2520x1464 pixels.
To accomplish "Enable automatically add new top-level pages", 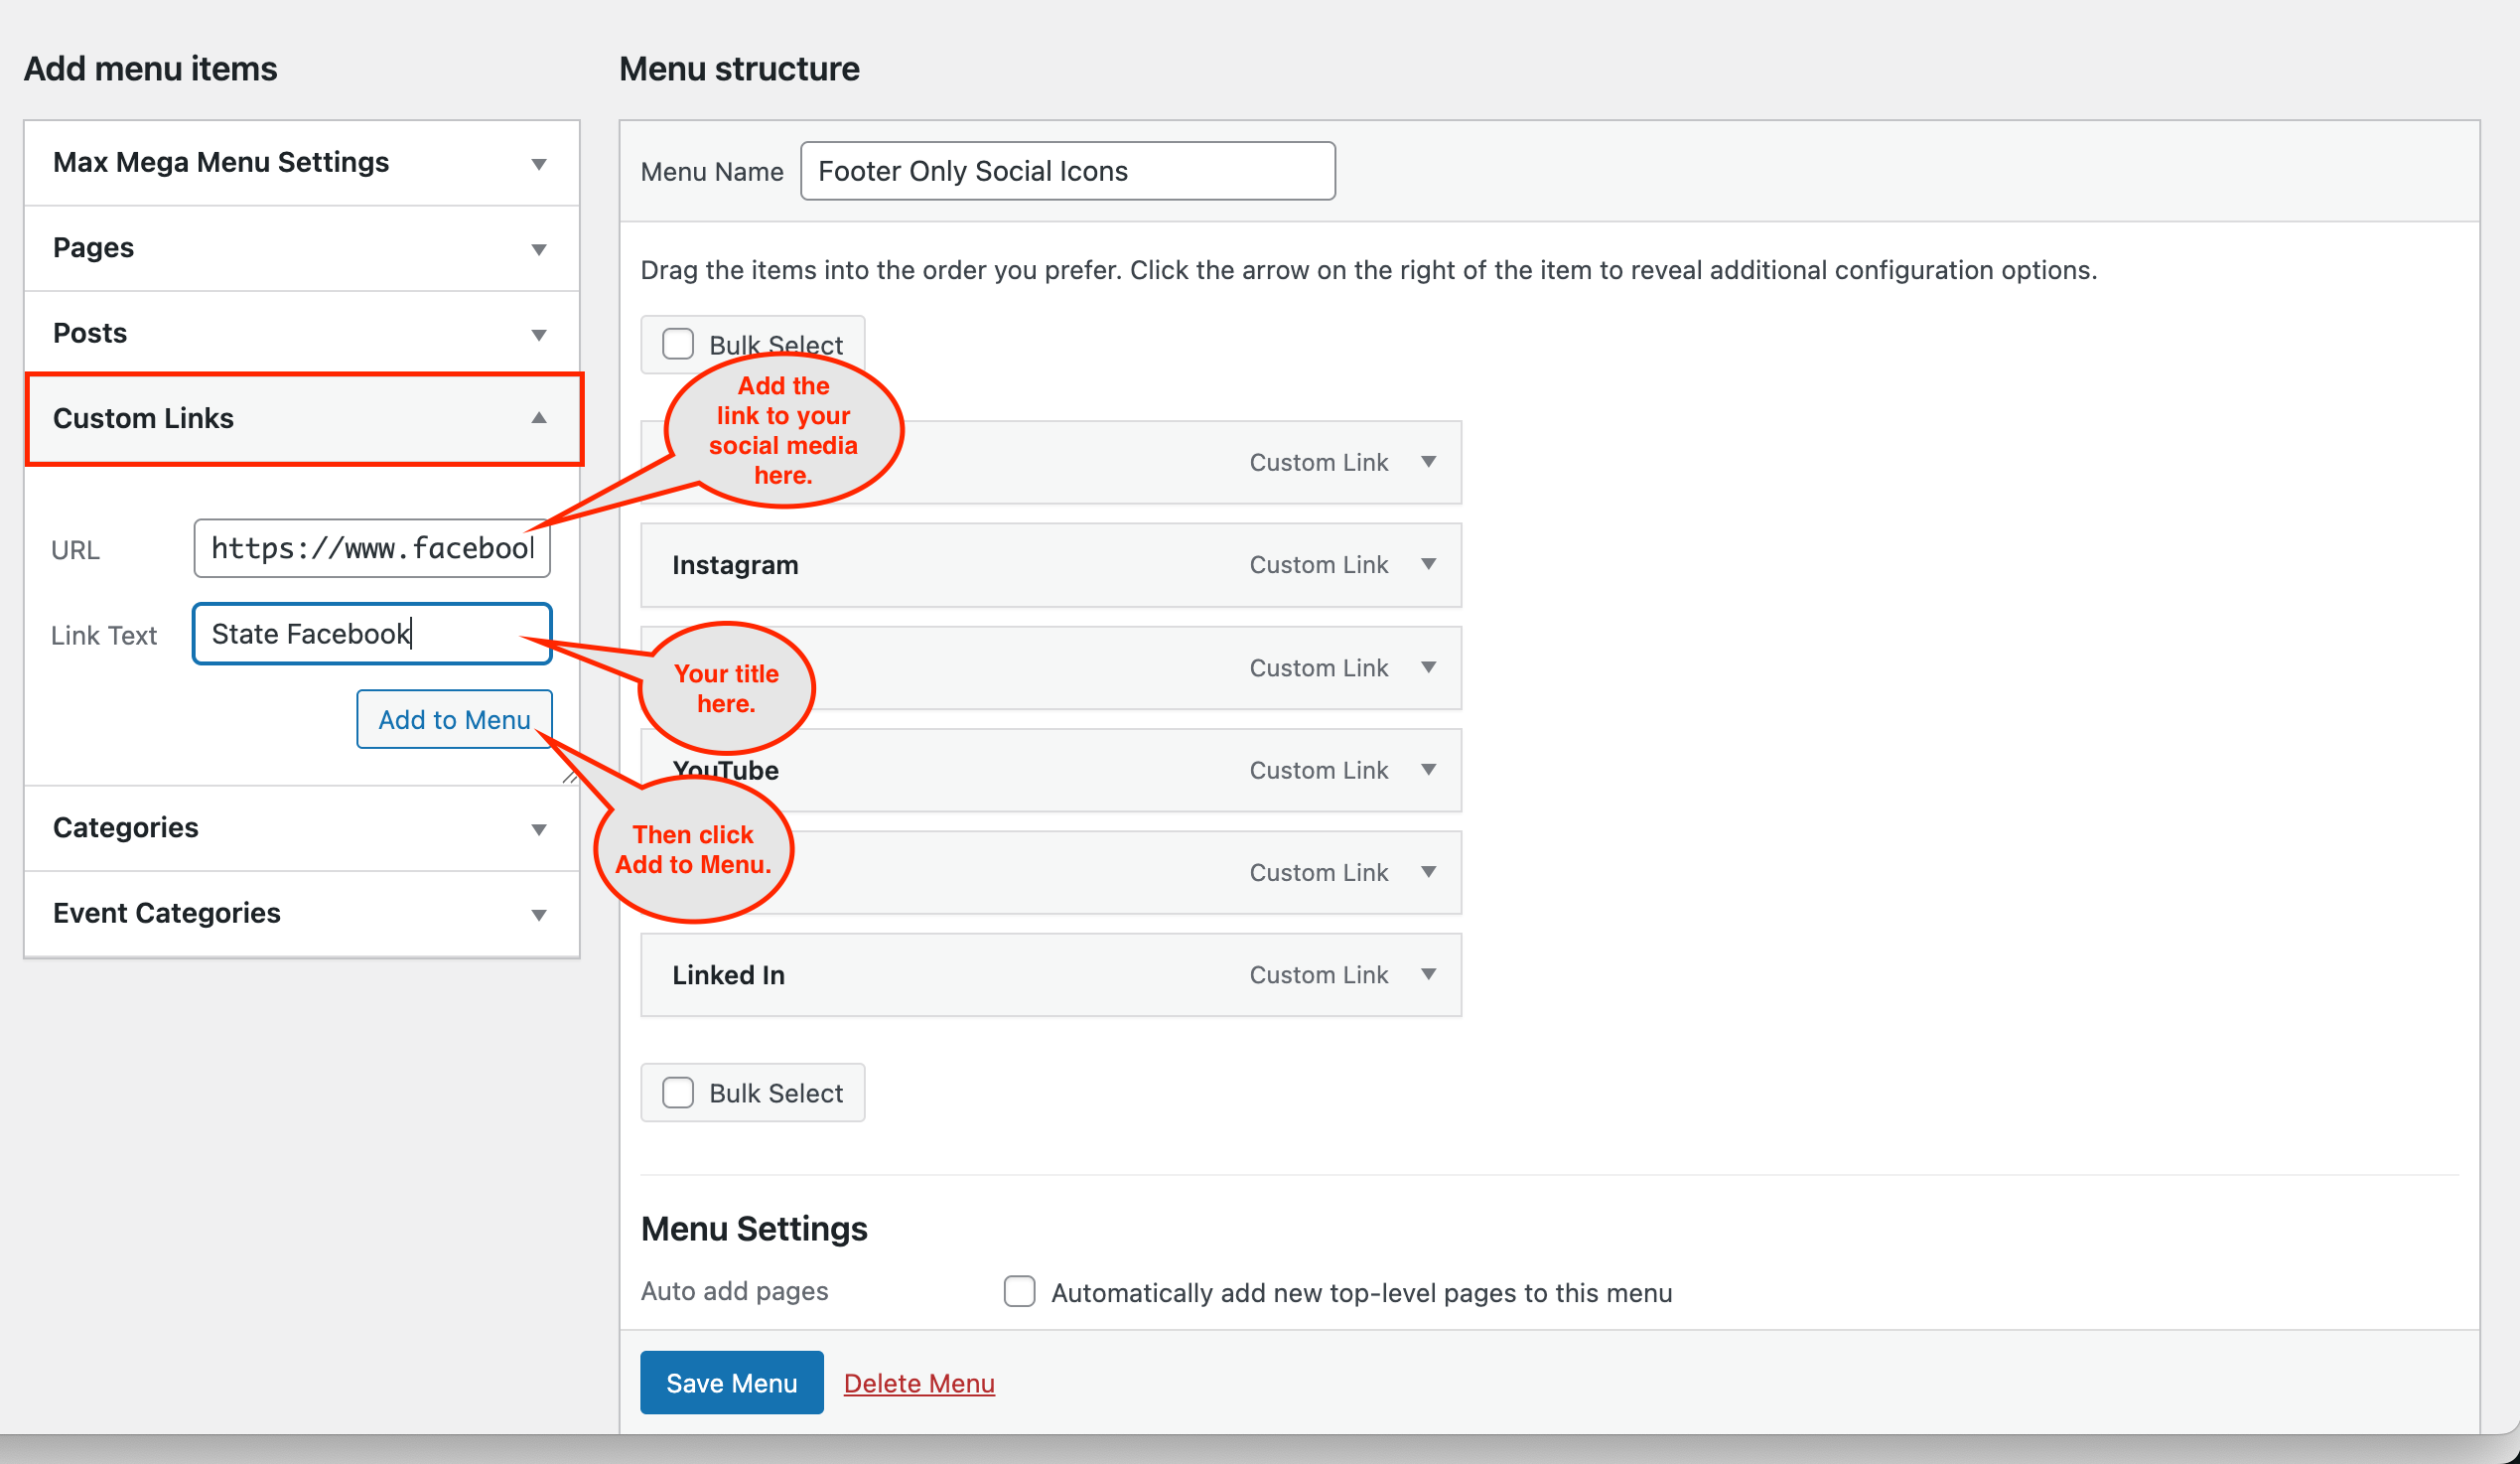I will [1019, 1292].
